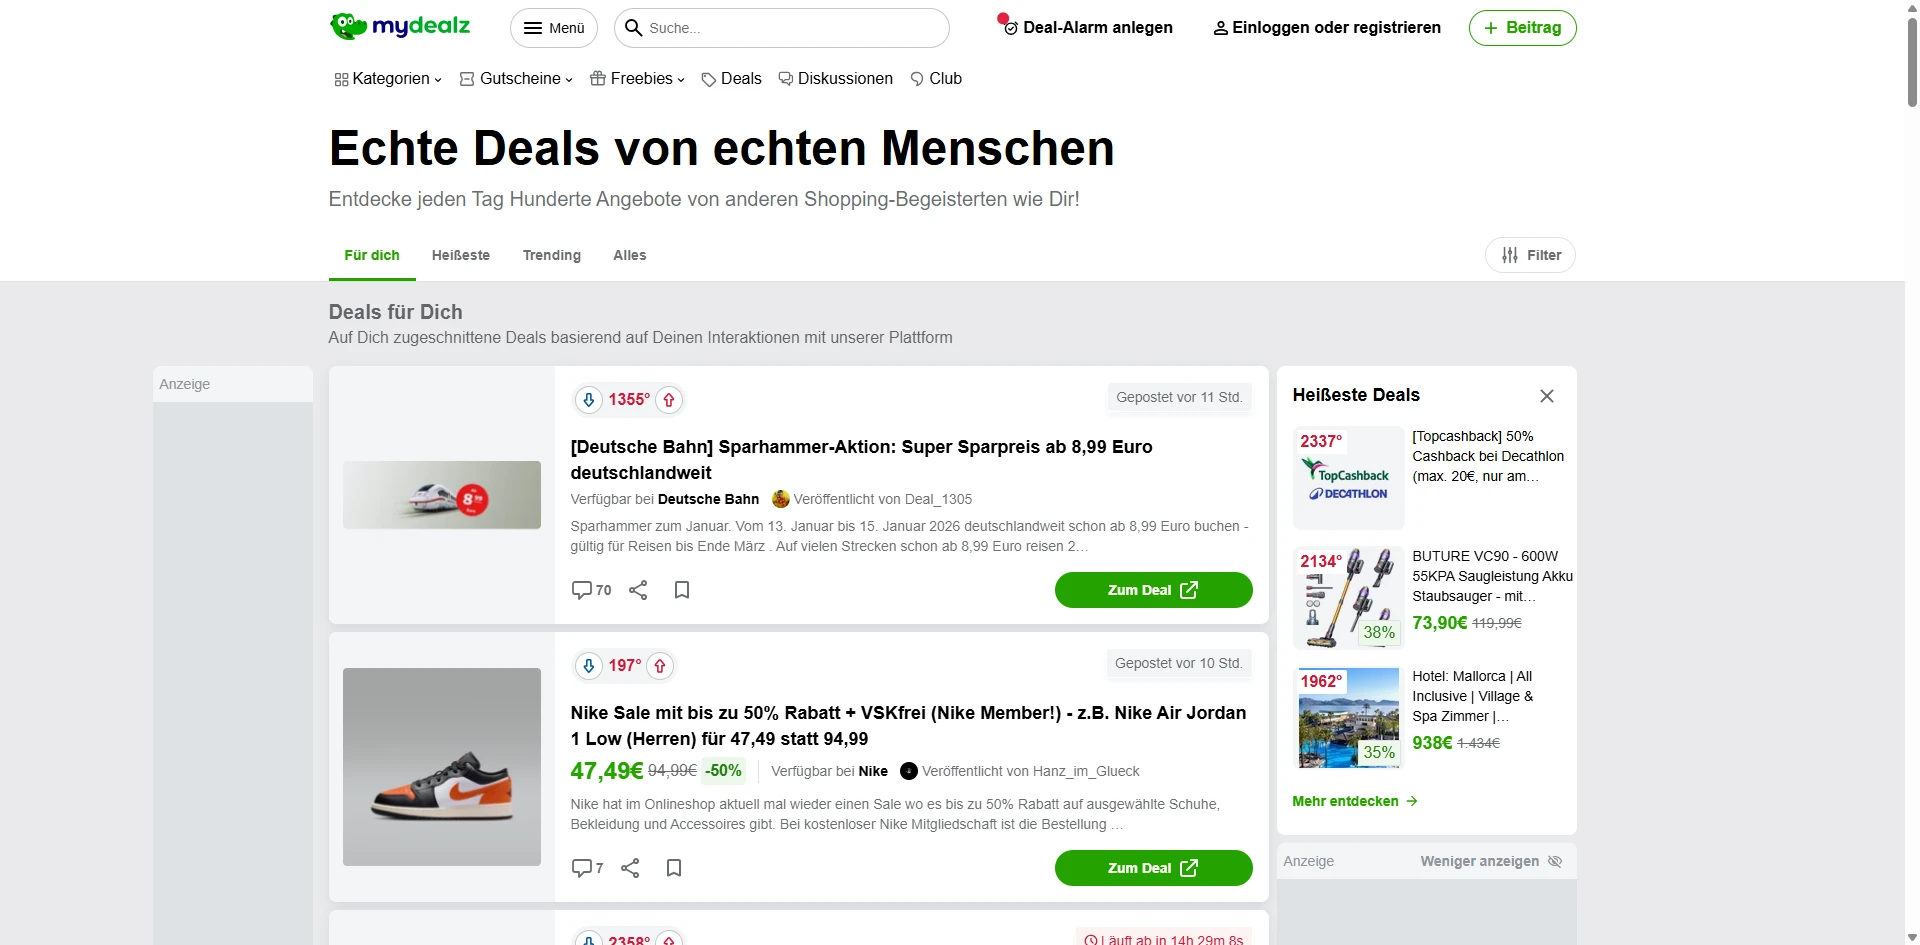Expand the Kategorien dropdown
Image resolution: width=1920 pixels, height=945 pixels.
point(388,79)
